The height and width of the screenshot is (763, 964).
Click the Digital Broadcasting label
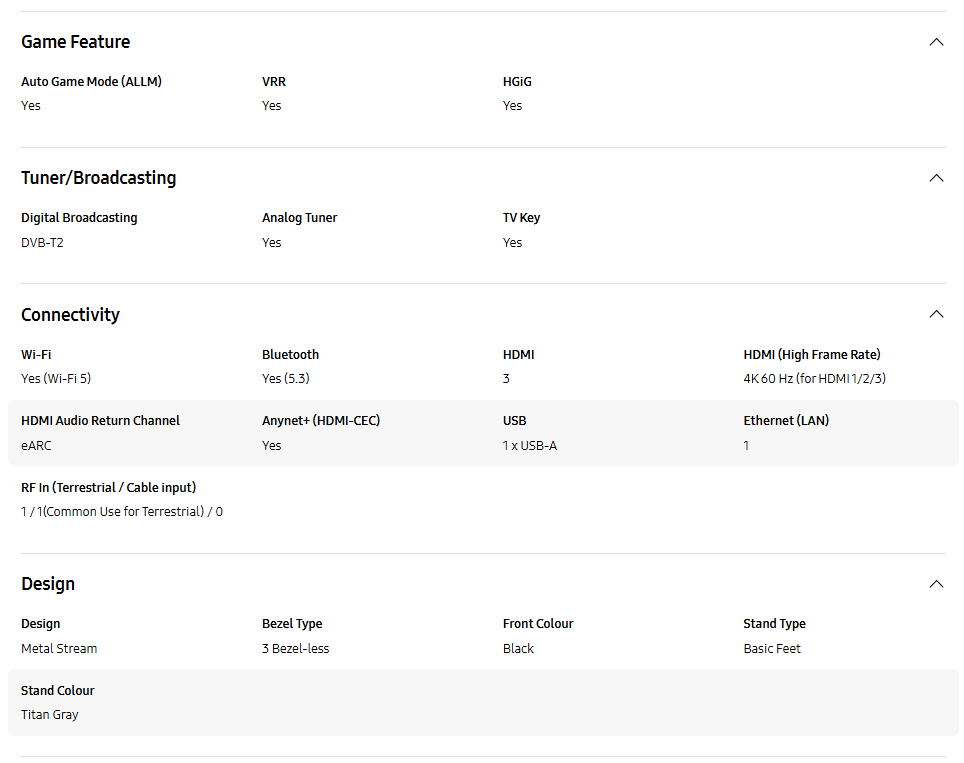pyautogui.click(x=79, y=218)
